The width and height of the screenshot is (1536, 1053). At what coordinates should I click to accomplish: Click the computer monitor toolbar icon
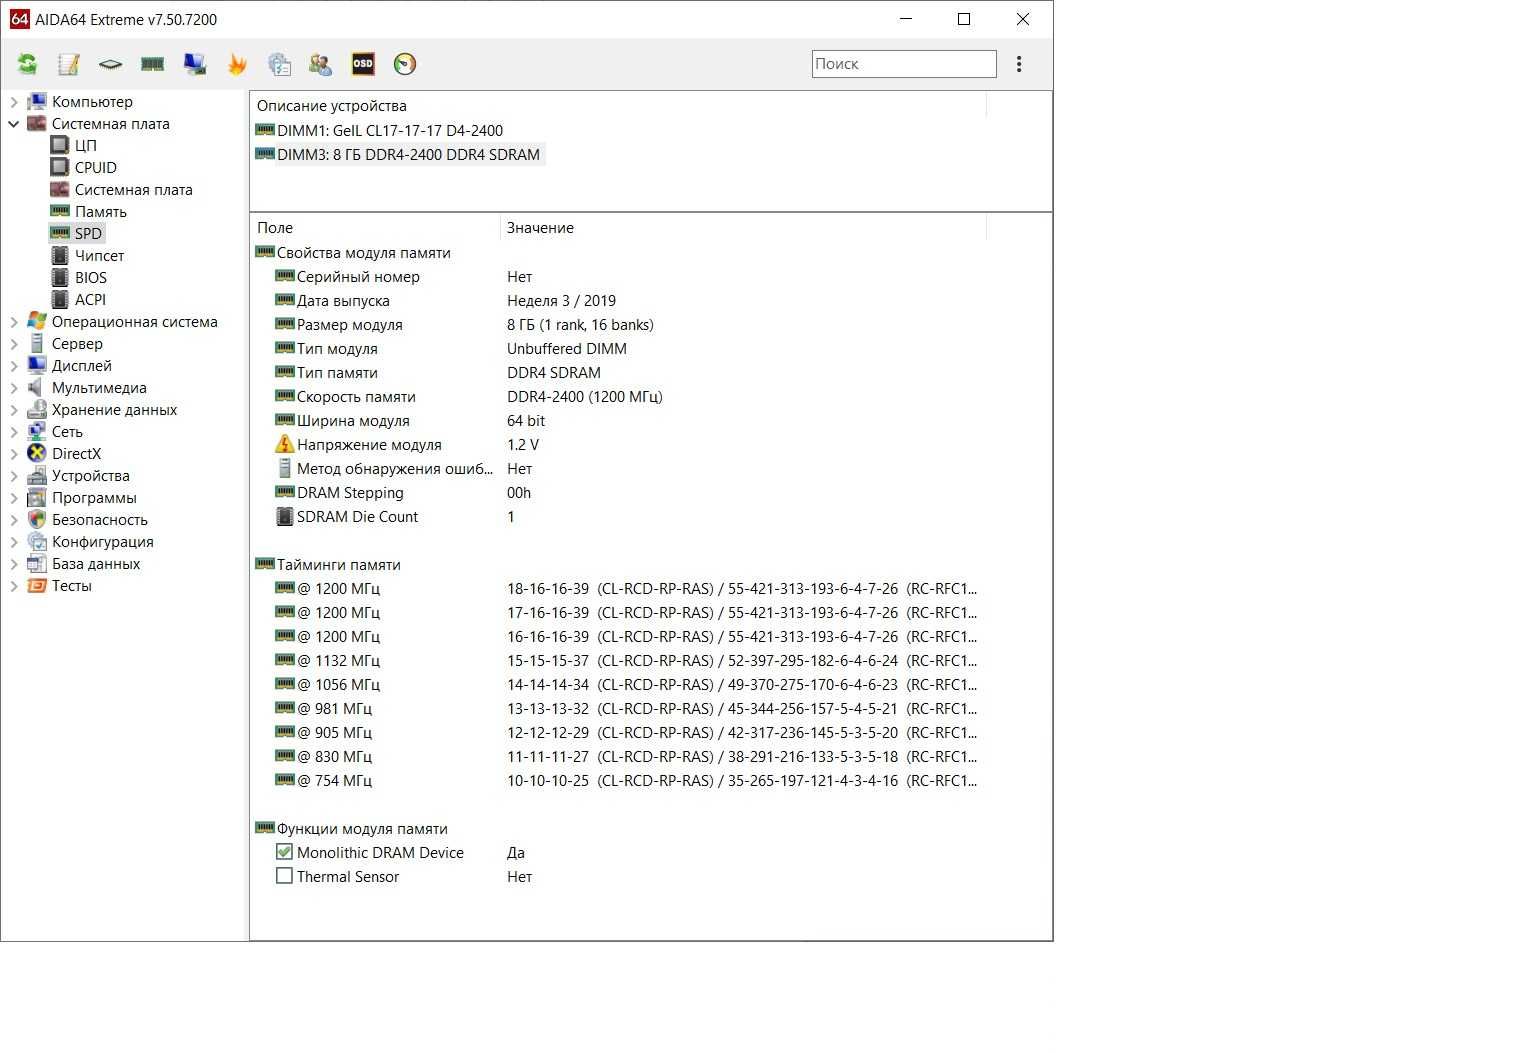click(195, 64)
